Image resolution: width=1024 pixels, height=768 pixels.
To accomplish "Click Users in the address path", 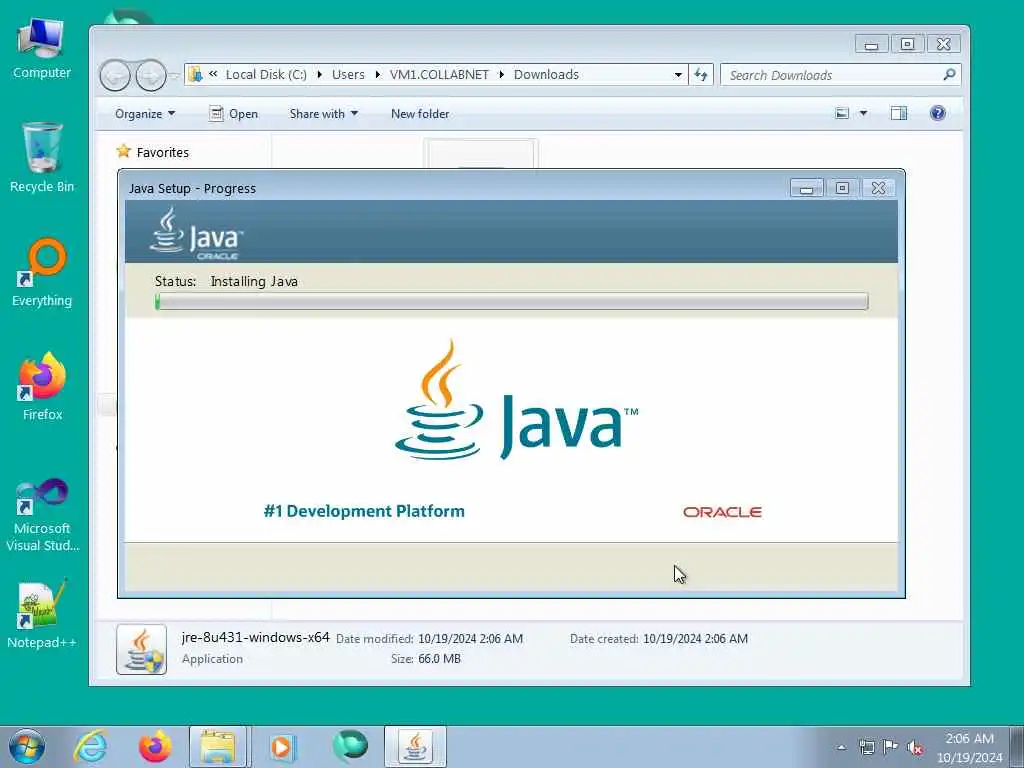I will tap(348, 74).
